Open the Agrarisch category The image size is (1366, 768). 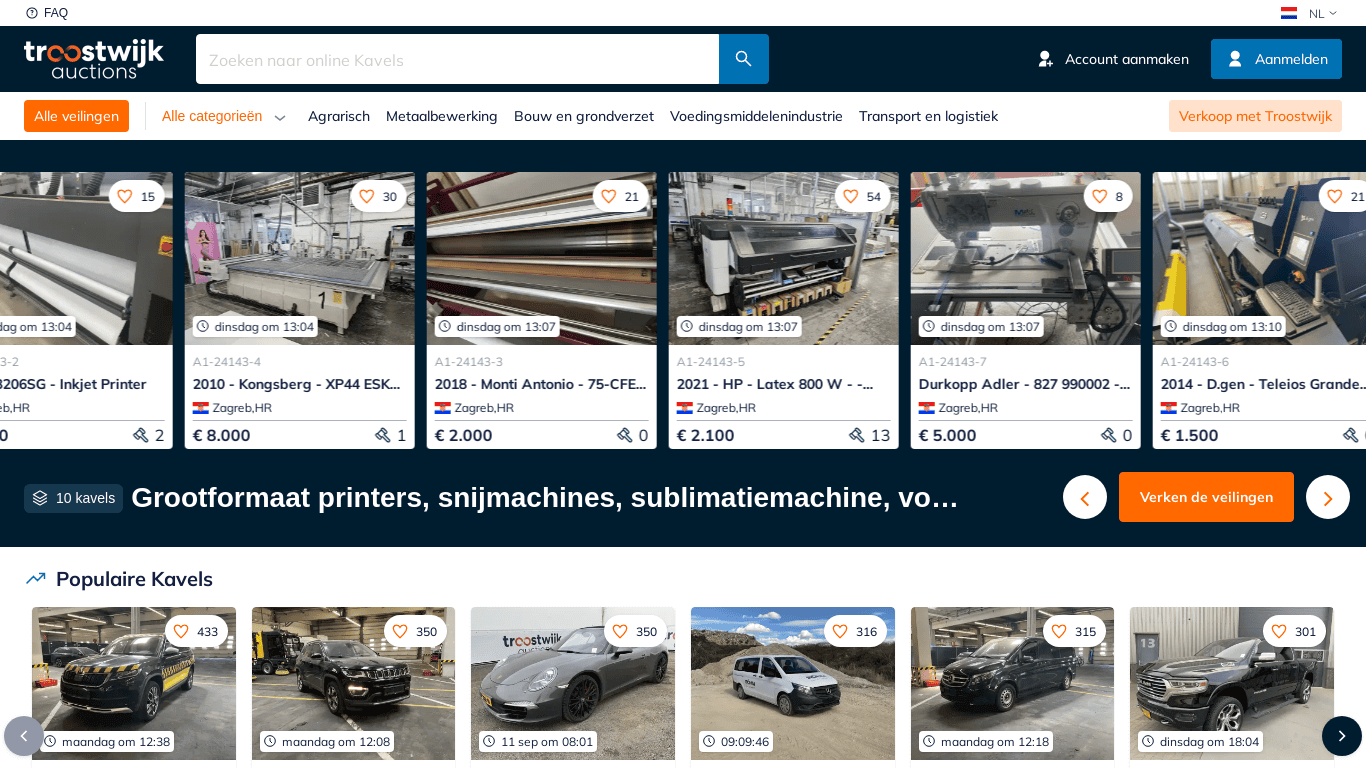339,116
